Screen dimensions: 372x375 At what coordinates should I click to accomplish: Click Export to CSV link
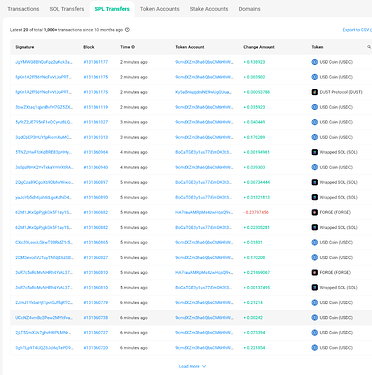point(357,30)
